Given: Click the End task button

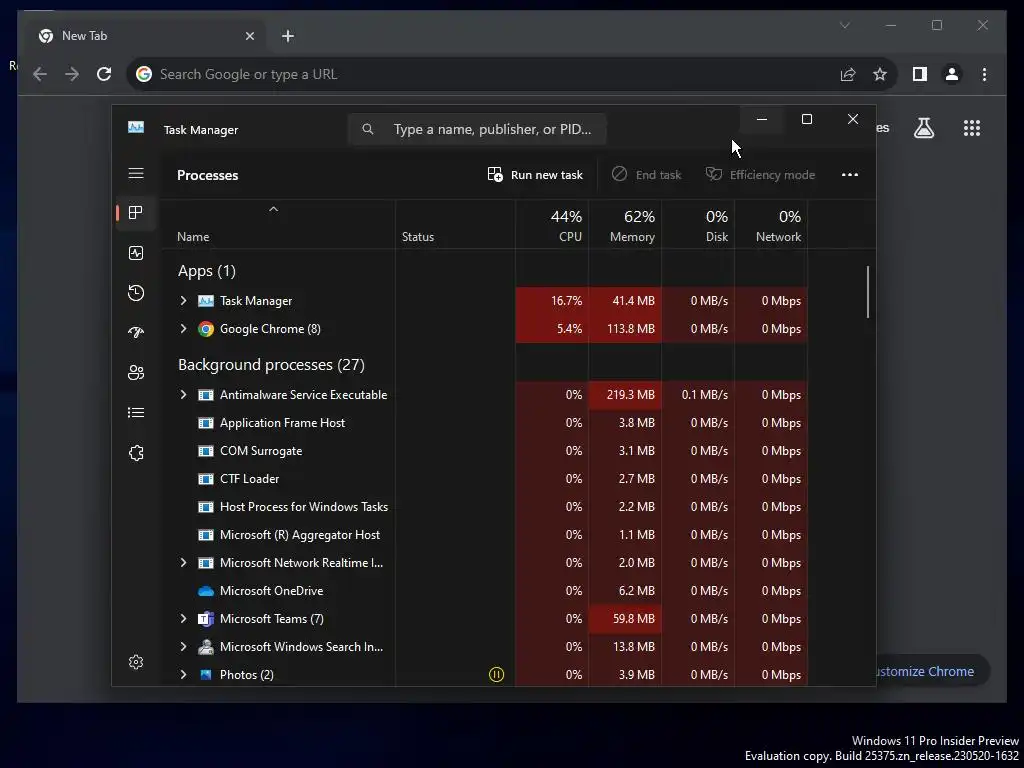Looking at the screenshot, I should (x=647, y=174).
